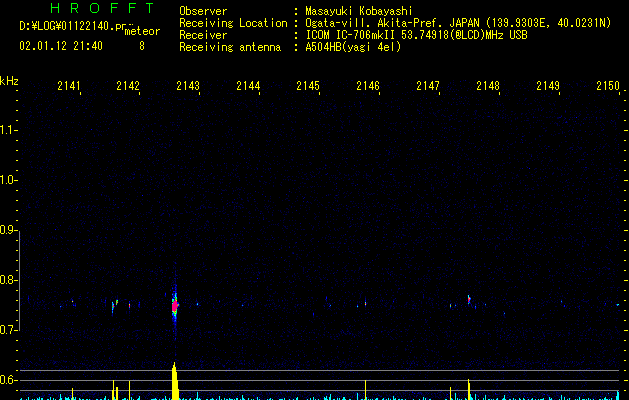Image resolution: width=629 pixels, height=400 pixels.
Task: Click the tall yellow power peak at 2143
Action: [x=174, y=381]
